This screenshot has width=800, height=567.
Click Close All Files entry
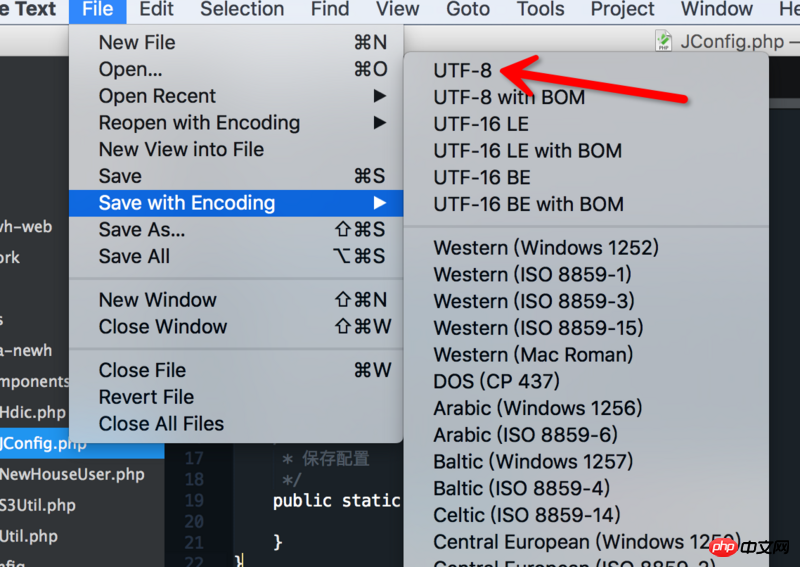(x=161, y=423)
